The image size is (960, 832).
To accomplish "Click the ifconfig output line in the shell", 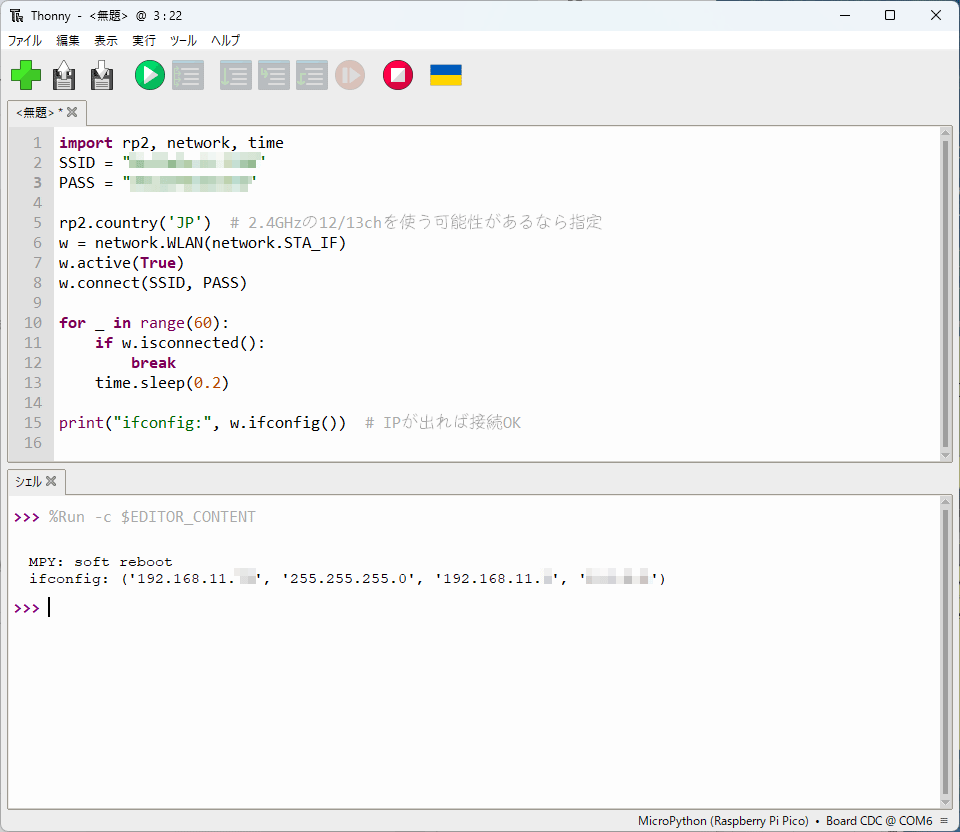I will point(347,579).
